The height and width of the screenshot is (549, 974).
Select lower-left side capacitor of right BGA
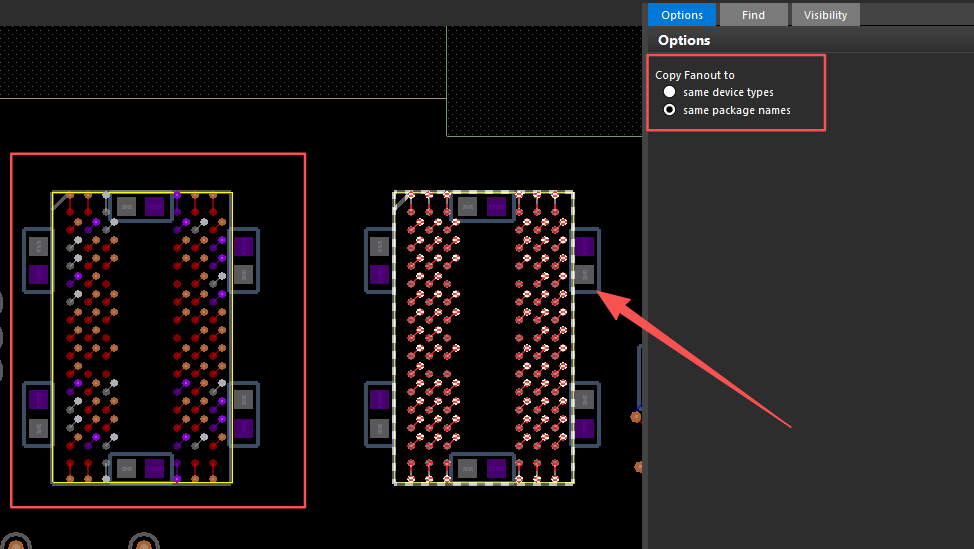380,413
